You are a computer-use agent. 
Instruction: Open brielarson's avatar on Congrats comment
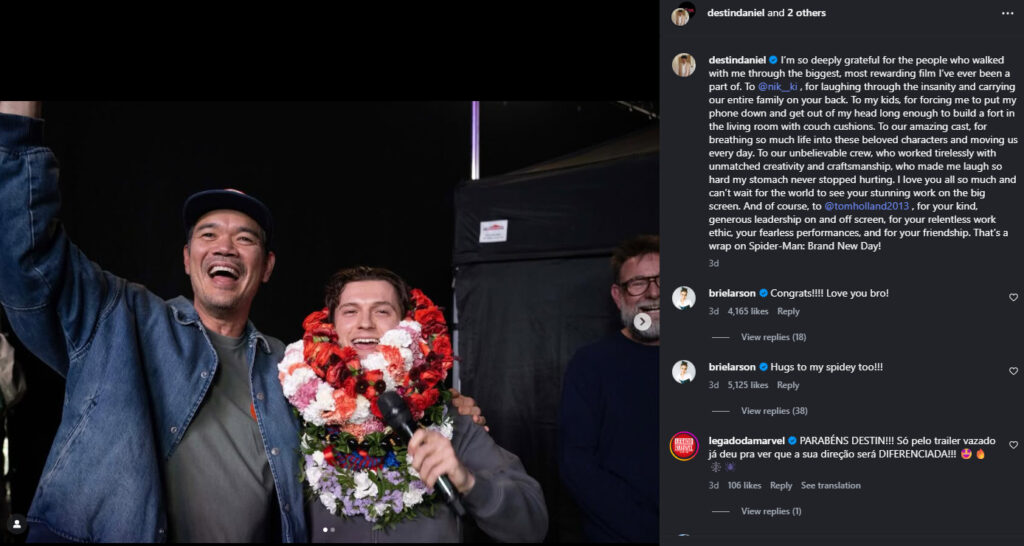684,298
